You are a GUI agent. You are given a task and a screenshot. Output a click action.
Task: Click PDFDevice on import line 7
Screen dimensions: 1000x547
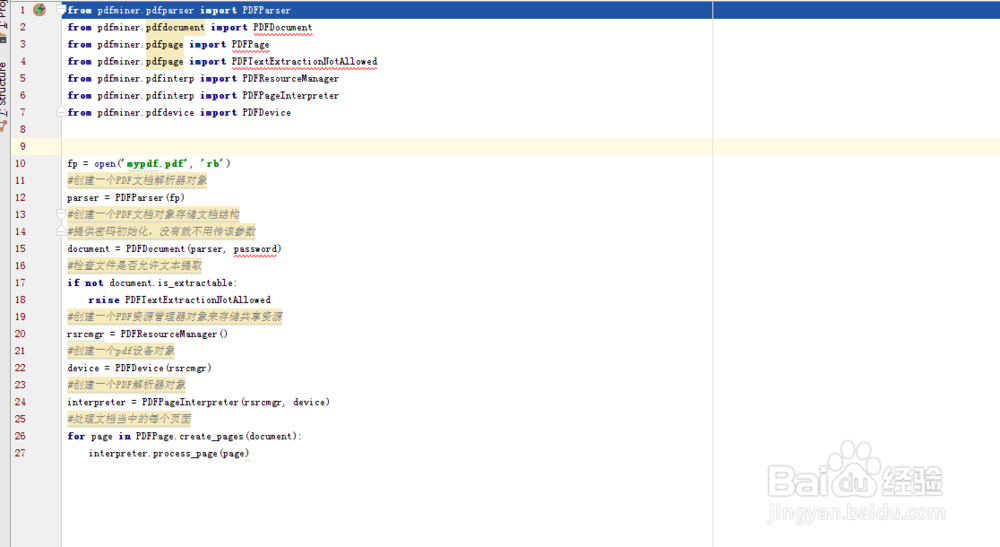click(266, 112)
